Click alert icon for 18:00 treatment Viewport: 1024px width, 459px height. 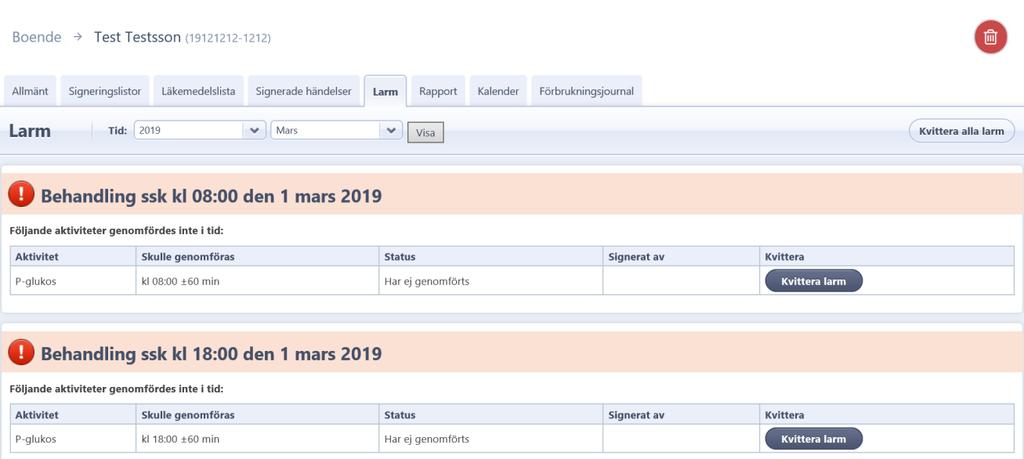click(x=22, y=352)
